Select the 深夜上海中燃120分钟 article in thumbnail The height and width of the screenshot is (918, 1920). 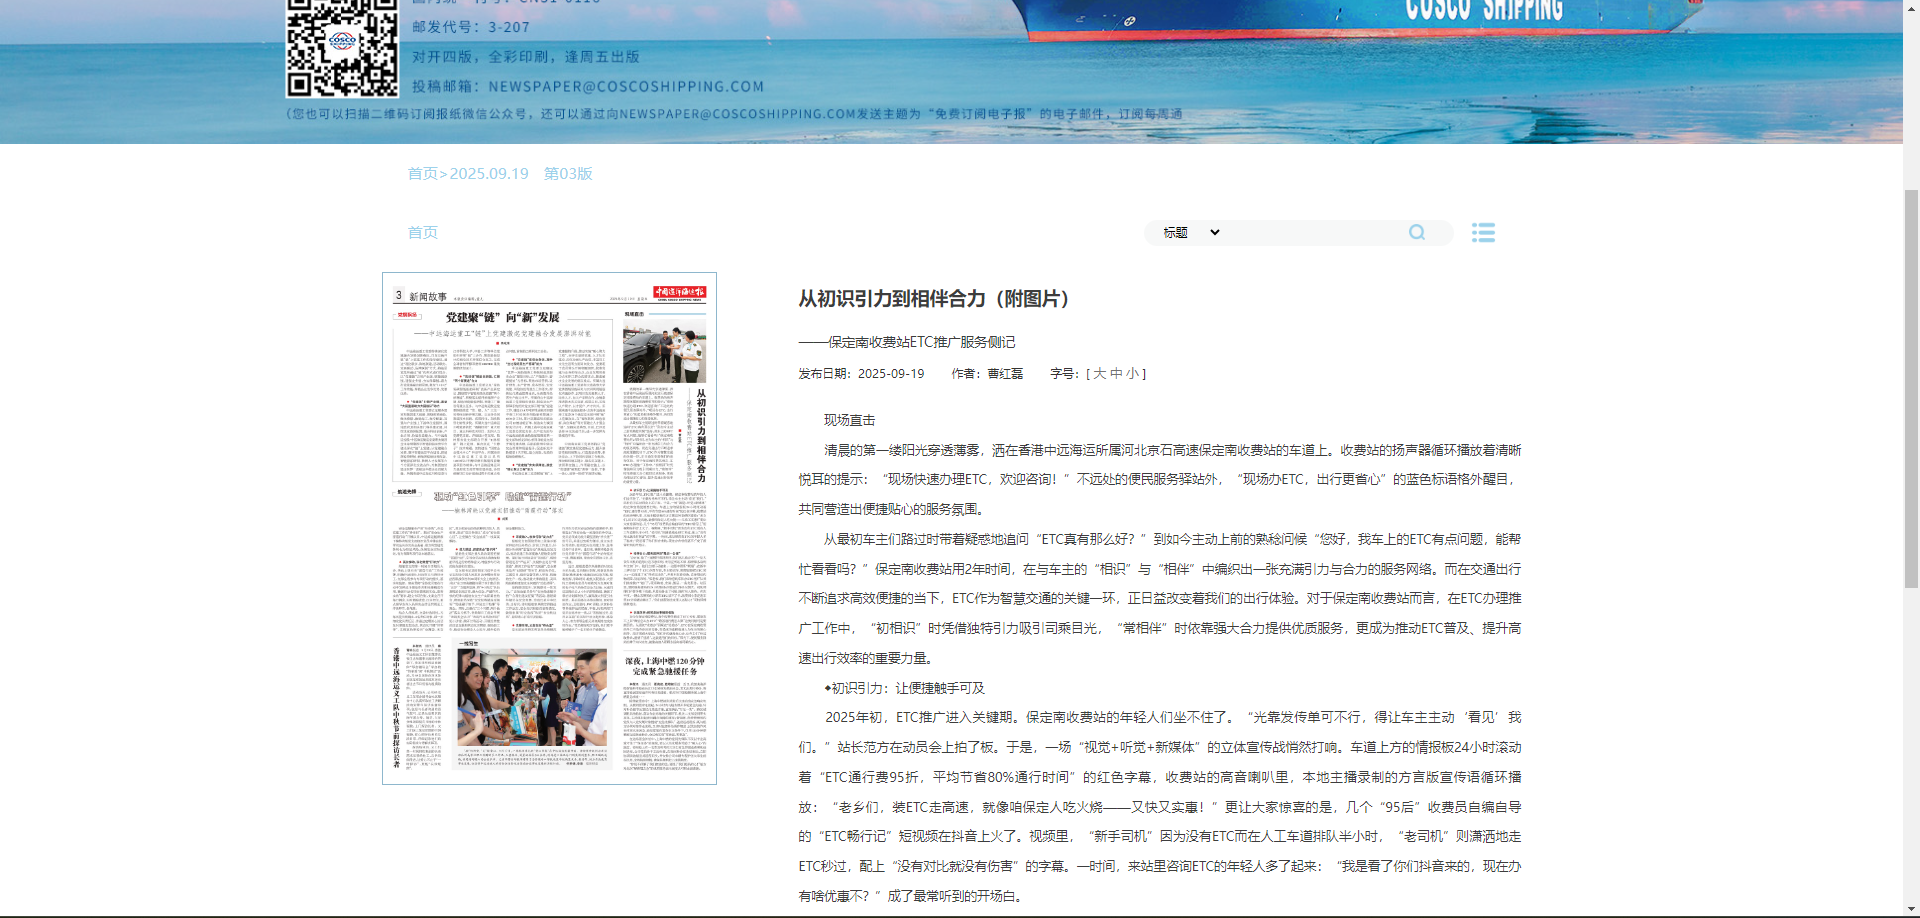665,666
